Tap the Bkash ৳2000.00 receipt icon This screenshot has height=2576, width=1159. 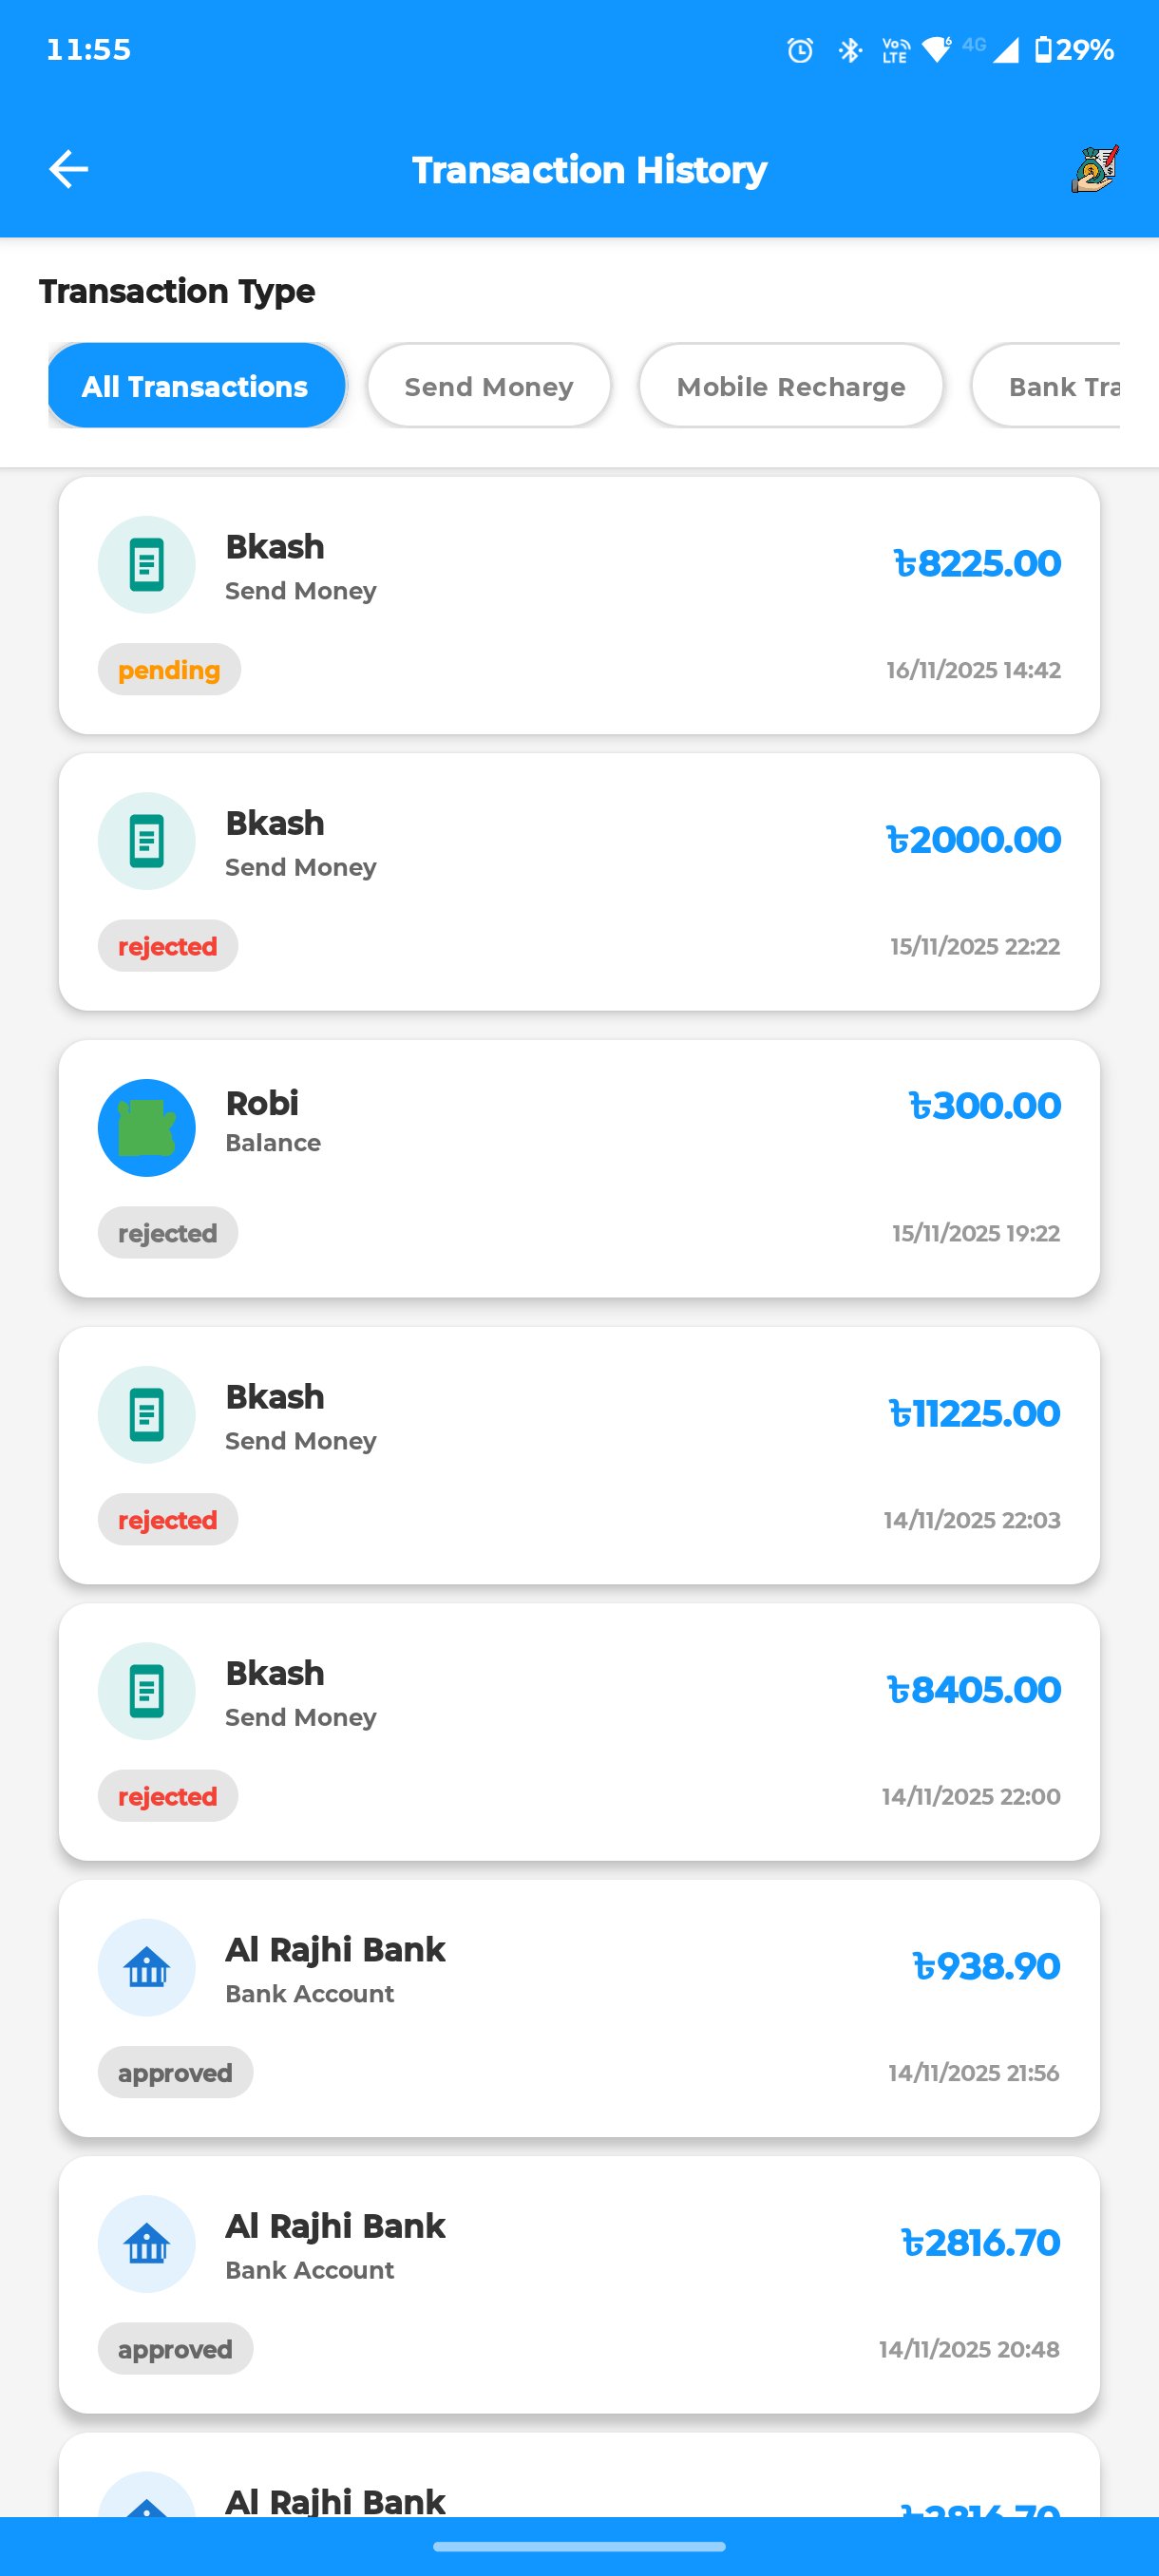[x=146, y=841]
